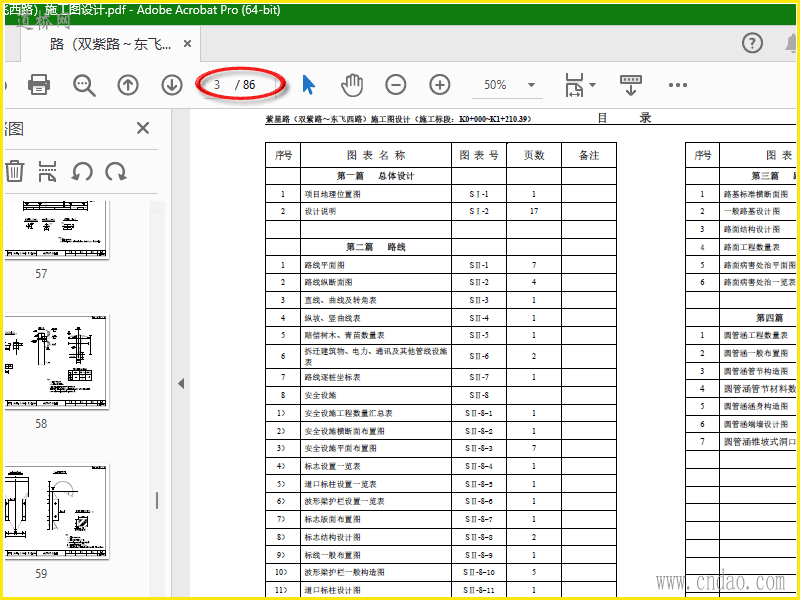Zoom in with the plus button

coord(440,85)
